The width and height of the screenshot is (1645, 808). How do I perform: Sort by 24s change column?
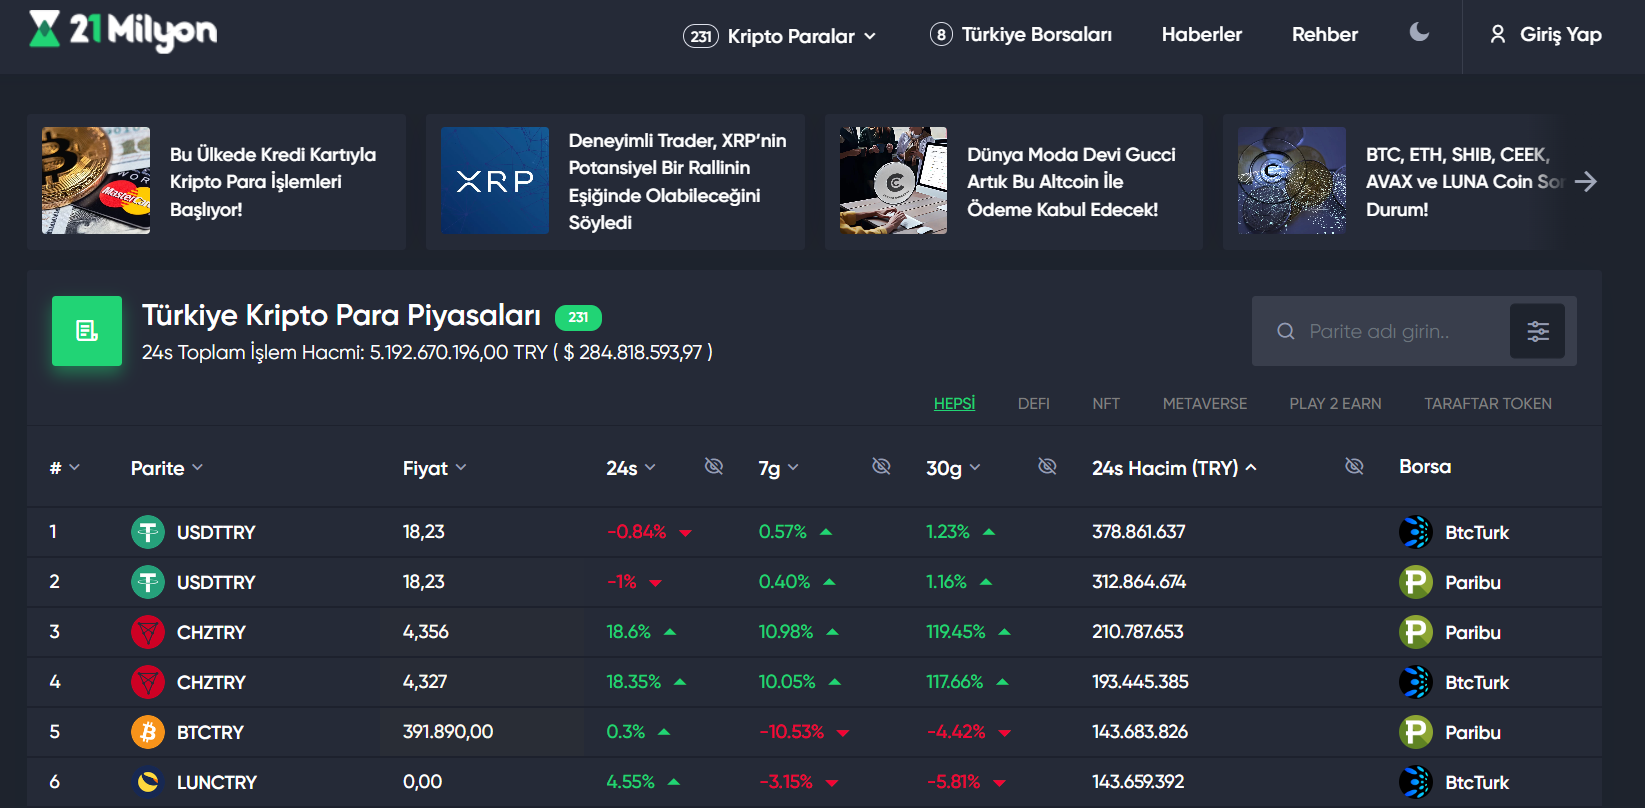pos(630,468)
